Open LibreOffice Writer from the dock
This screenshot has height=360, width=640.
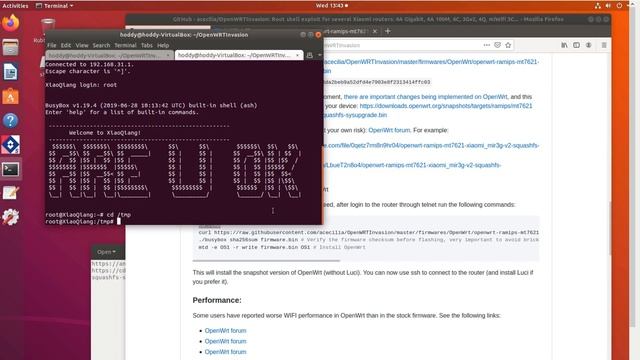pos(11,72)
